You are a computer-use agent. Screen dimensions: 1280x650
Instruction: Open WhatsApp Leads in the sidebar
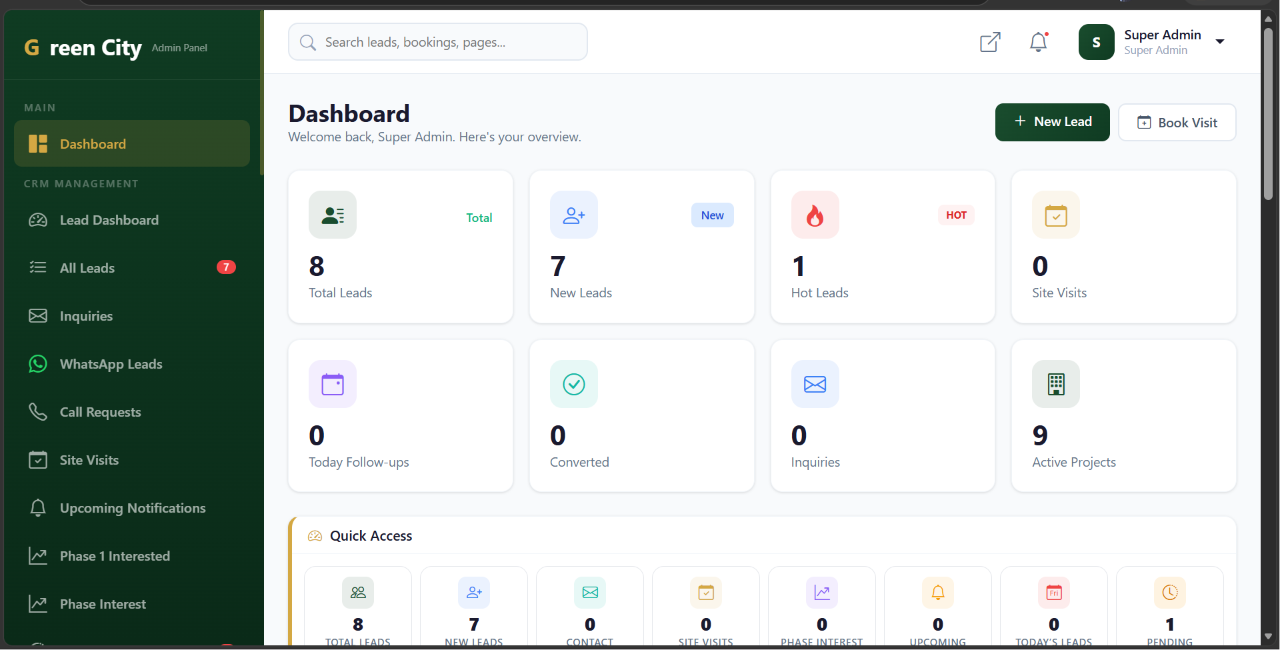click(132, 364)
